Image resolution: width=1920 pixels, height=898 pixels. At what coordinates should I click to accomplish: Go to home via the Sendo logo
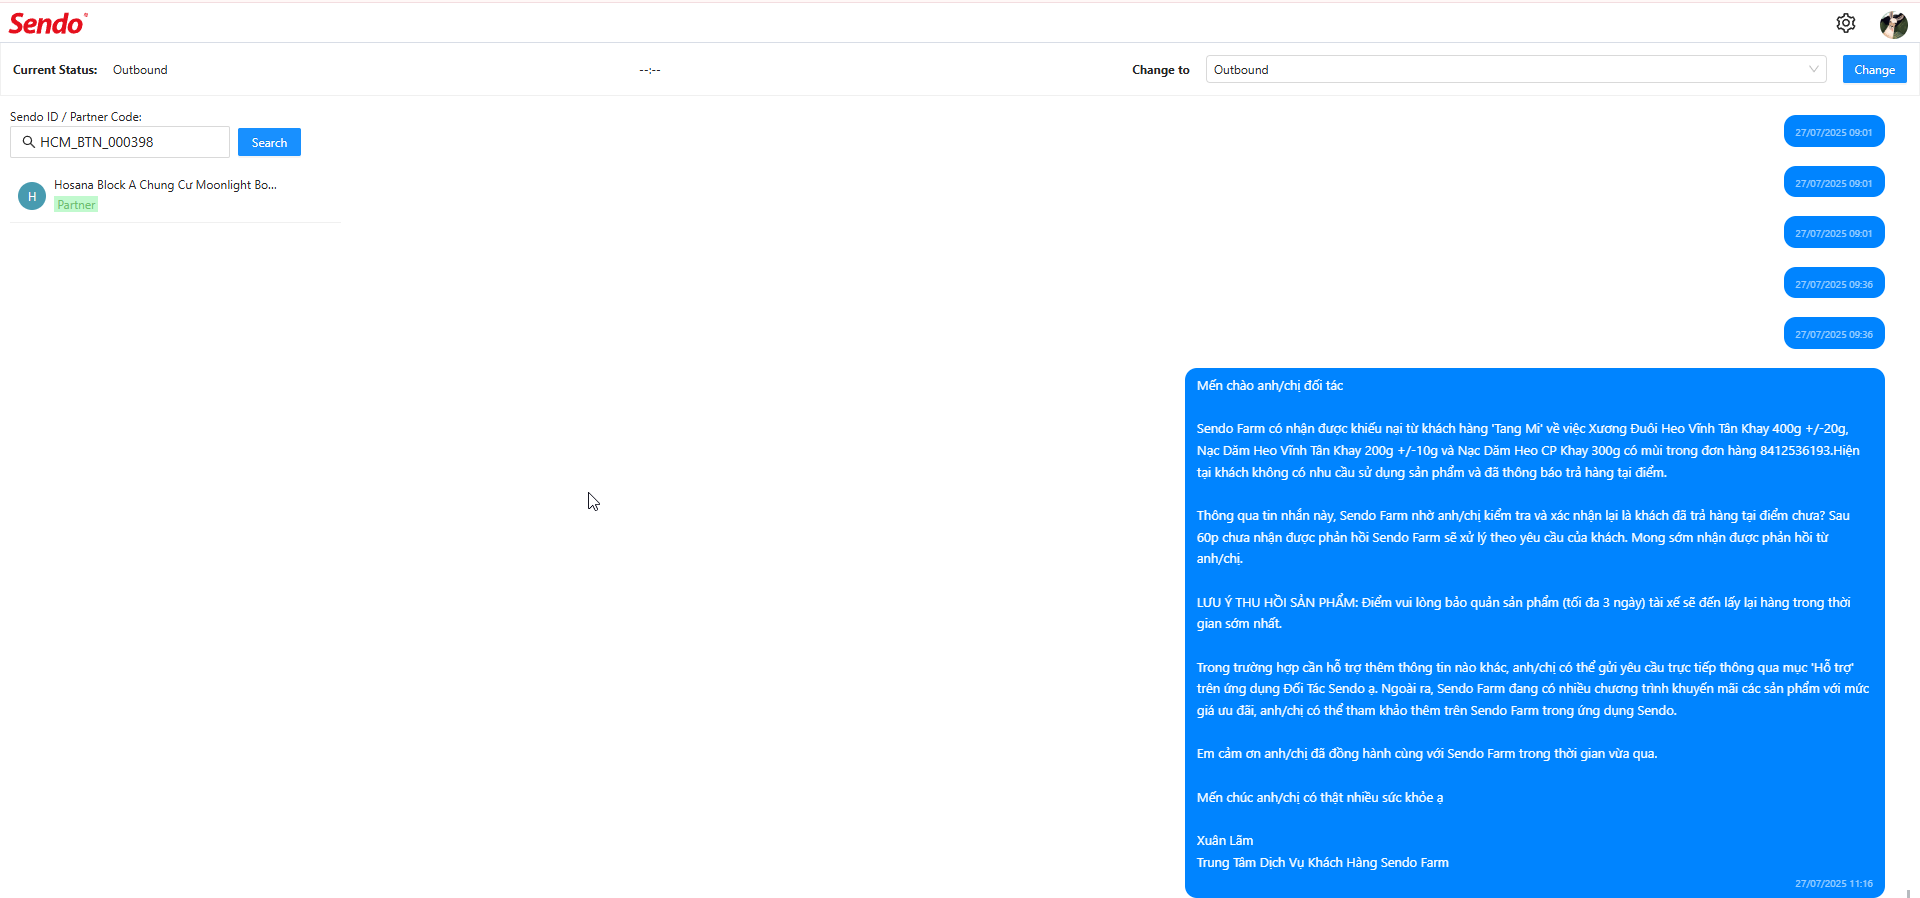coord(48,23)
